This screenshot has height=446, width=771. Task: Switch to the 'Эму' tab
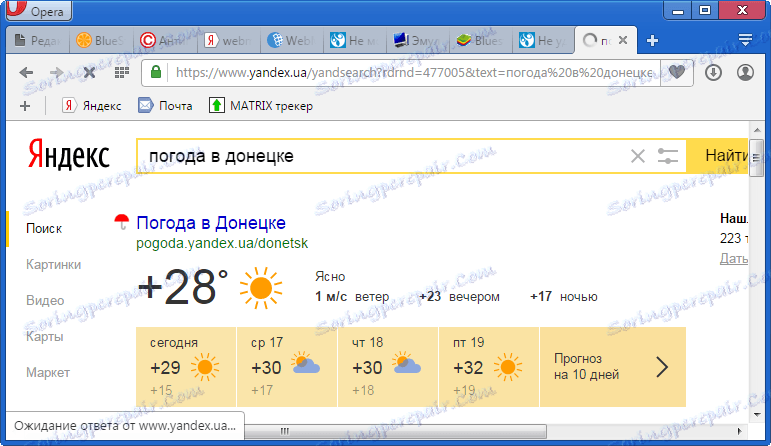pos(418,41)
